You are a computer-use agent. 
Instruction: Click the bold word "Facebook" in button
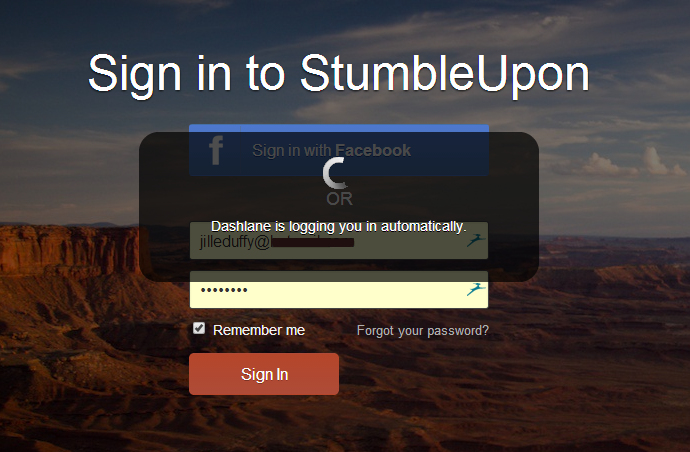373,151
